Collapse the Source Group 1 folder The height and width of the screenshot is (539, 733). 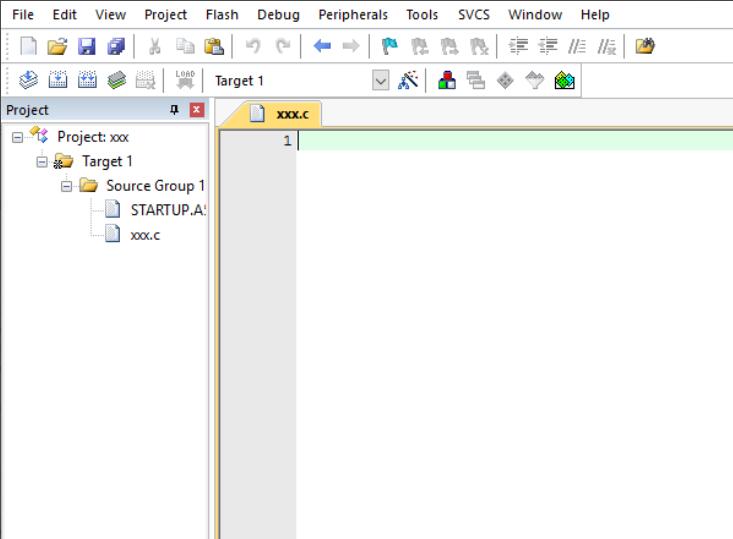(x=66, y=186)
